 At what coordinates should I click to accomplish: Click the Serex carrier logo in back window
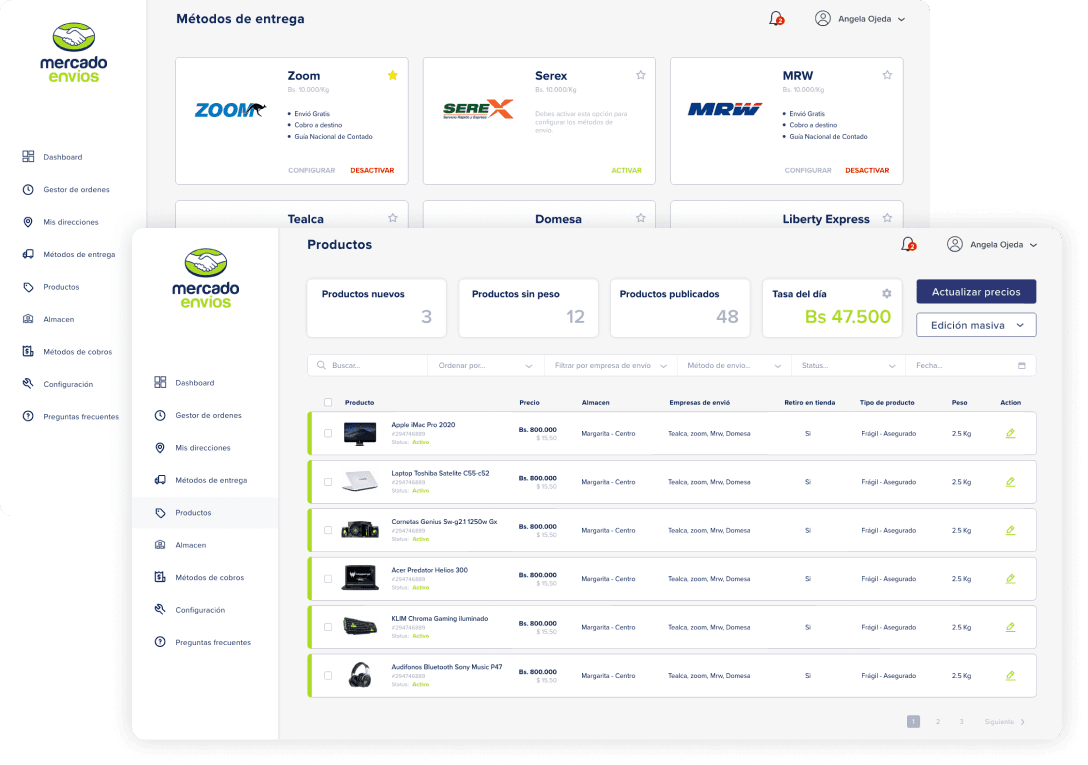point(478,109)
